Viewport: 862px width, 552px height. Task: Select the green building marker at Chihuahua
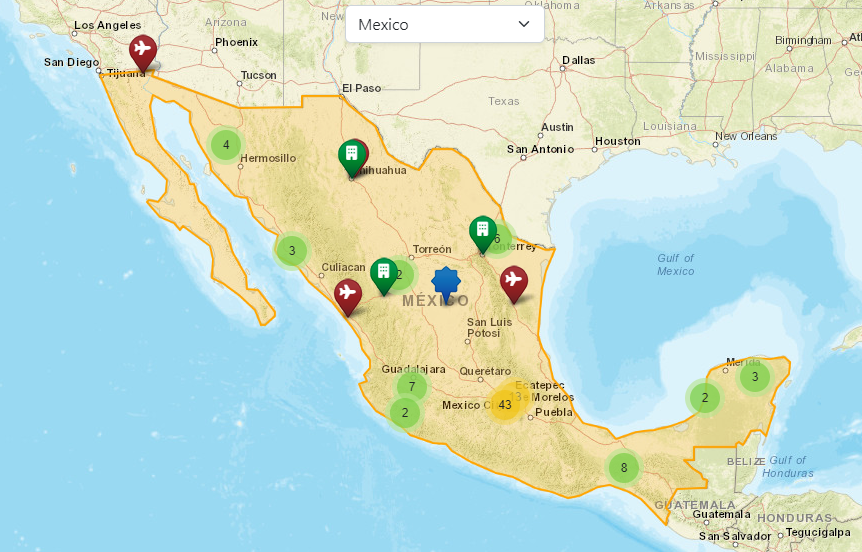(x=349, y=154)
